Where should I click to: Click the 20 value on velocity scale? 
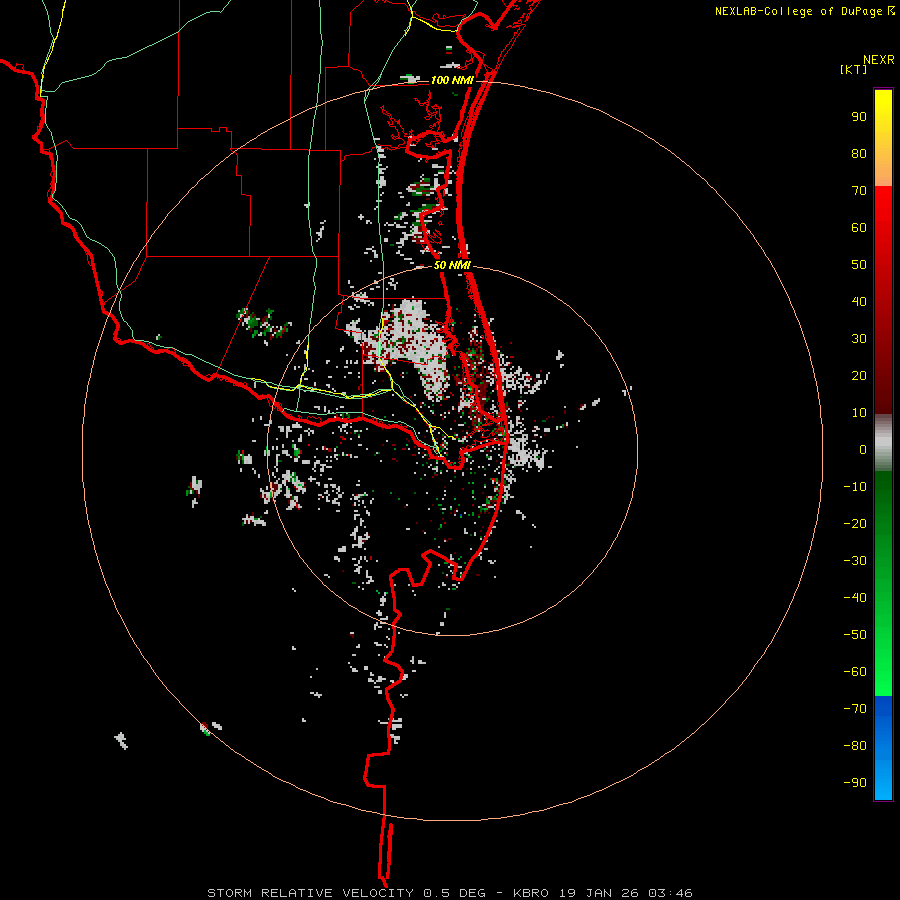[x=859, y=375]
